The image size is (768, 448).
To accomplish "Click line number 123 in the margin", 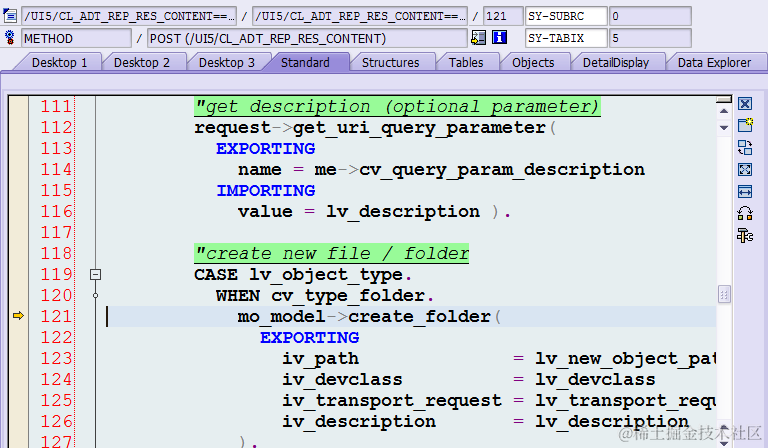I will (x=56, y=358).
